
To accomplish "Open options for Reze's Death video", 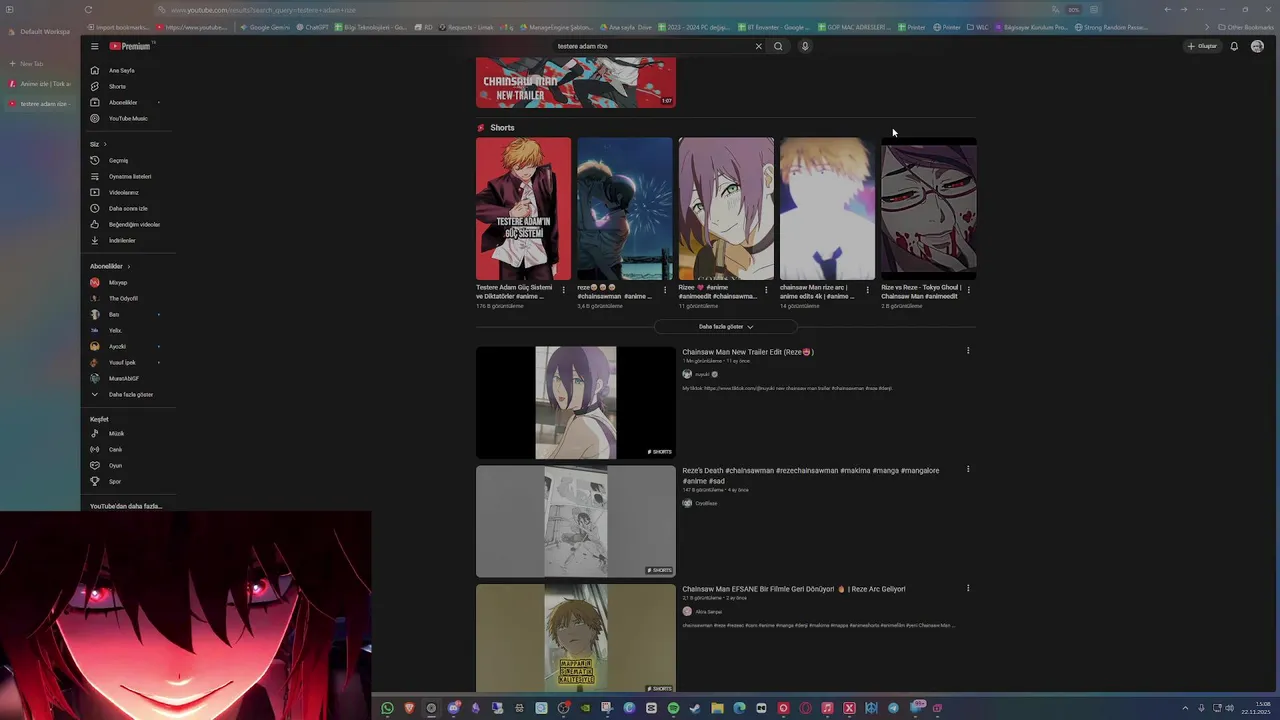I will click(x=968, y=469).
